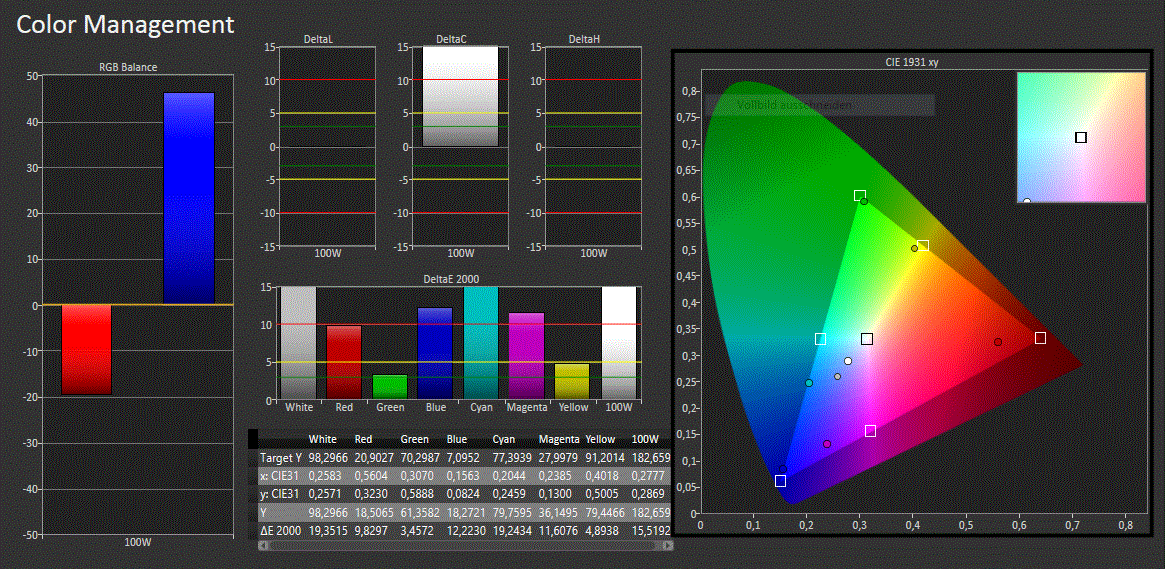Click the Green bar in DeltaE 2000 chart
Screen dimensions: 1165x569
click(390, 387)
